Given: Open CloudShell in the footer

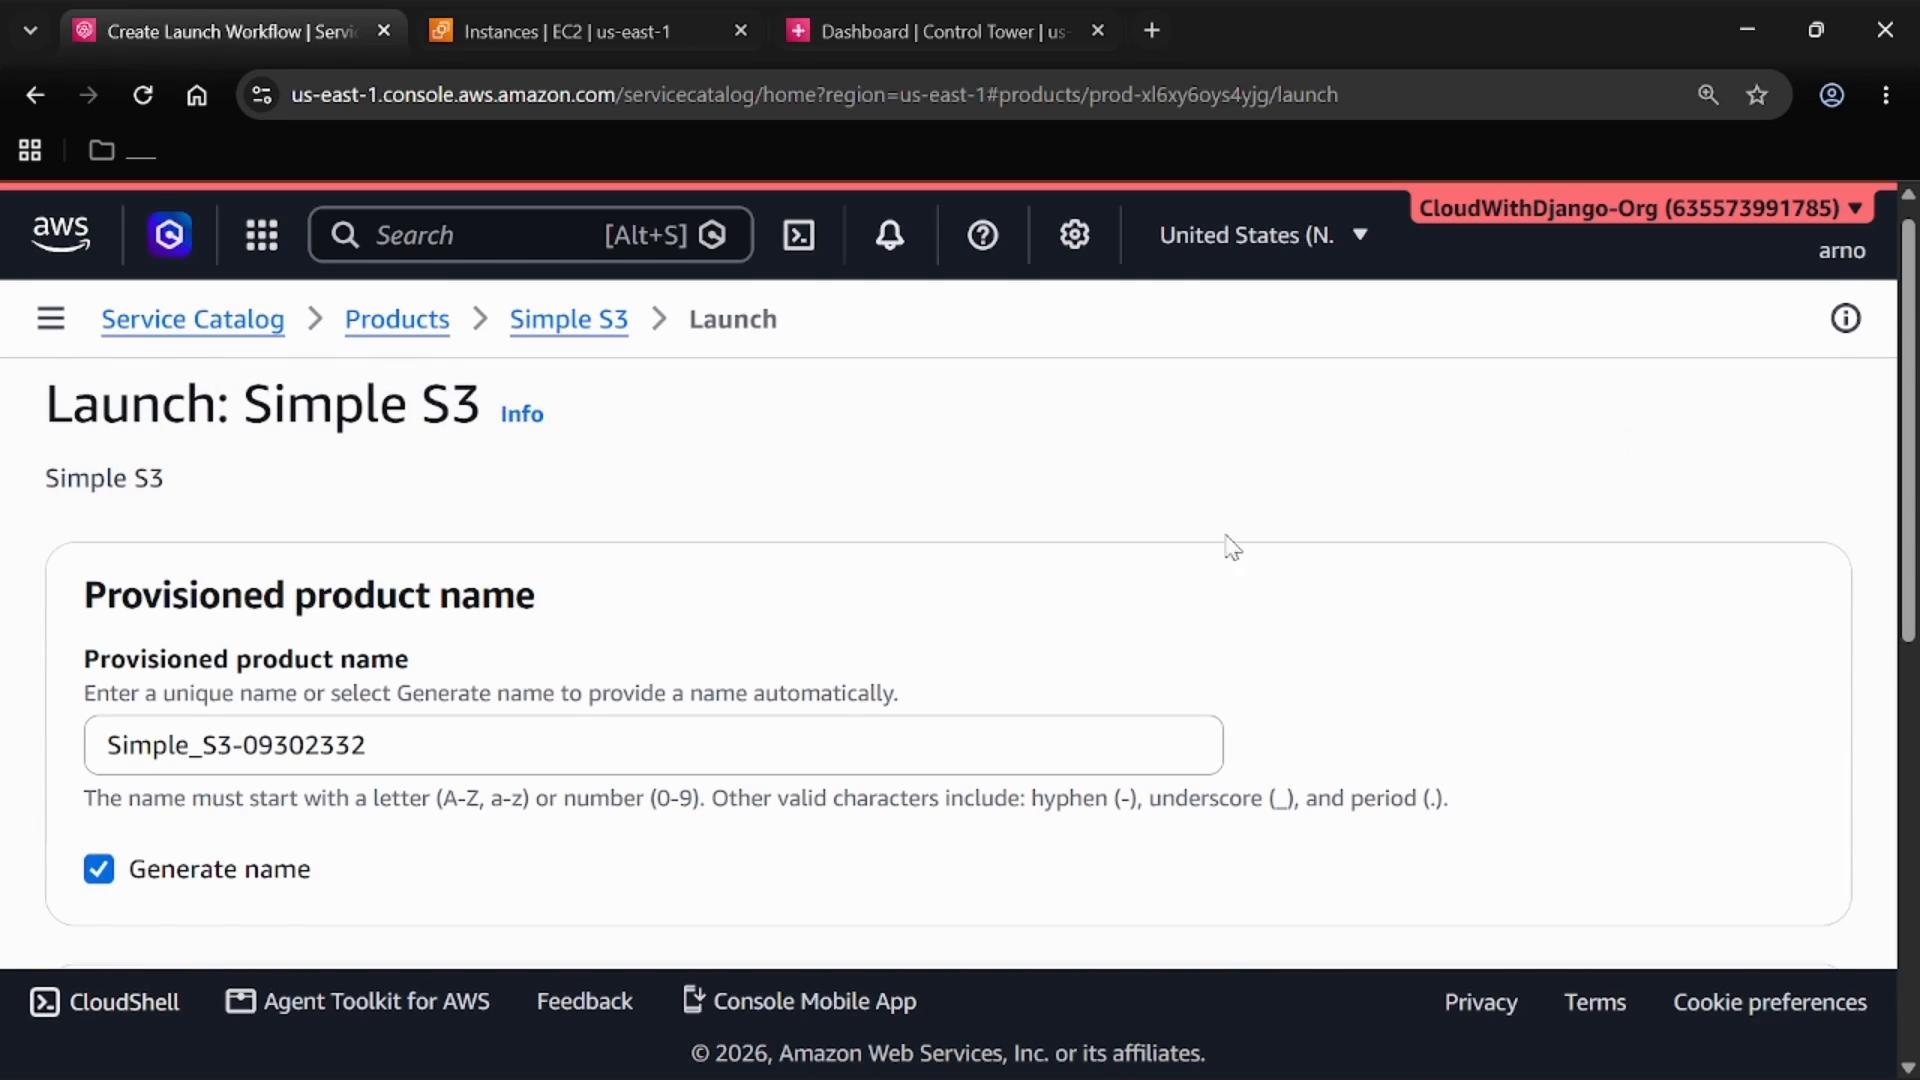Looking at the screenshot, I should (104, 1002).
